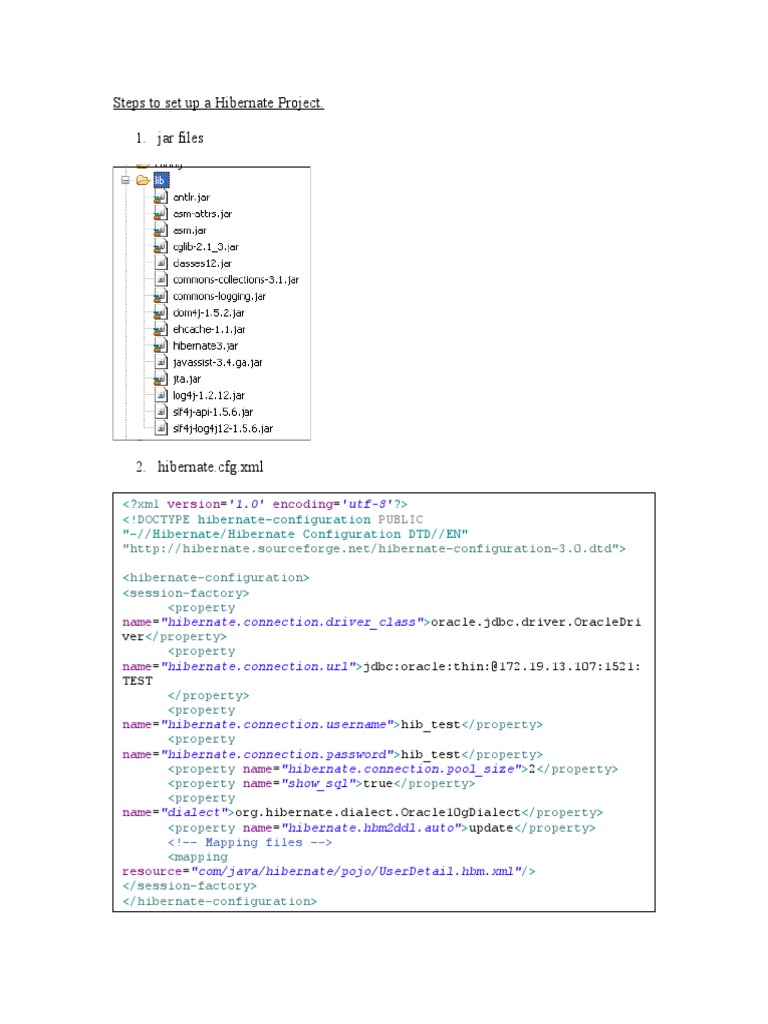The height and width of the screenshot is (1024, 768).
Task: Select the ehcache-1.1.jar file name
Action: [x=209, y=329]
